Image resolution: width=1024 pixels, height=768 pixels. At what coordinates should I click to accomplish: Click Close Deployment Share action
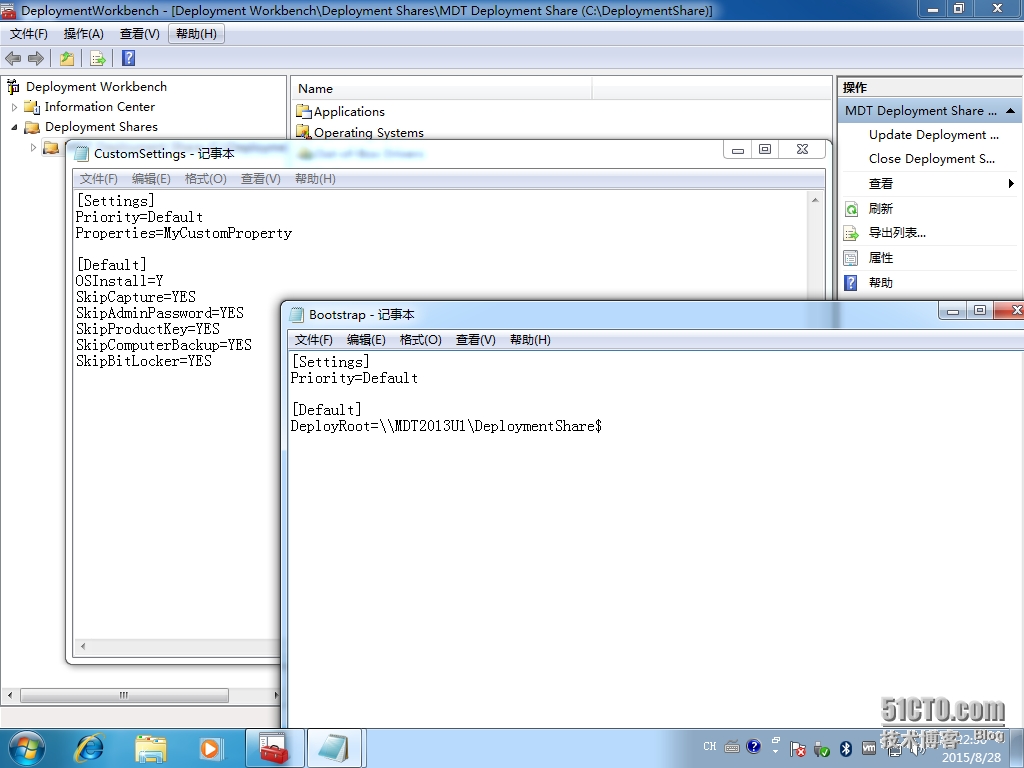932,159
